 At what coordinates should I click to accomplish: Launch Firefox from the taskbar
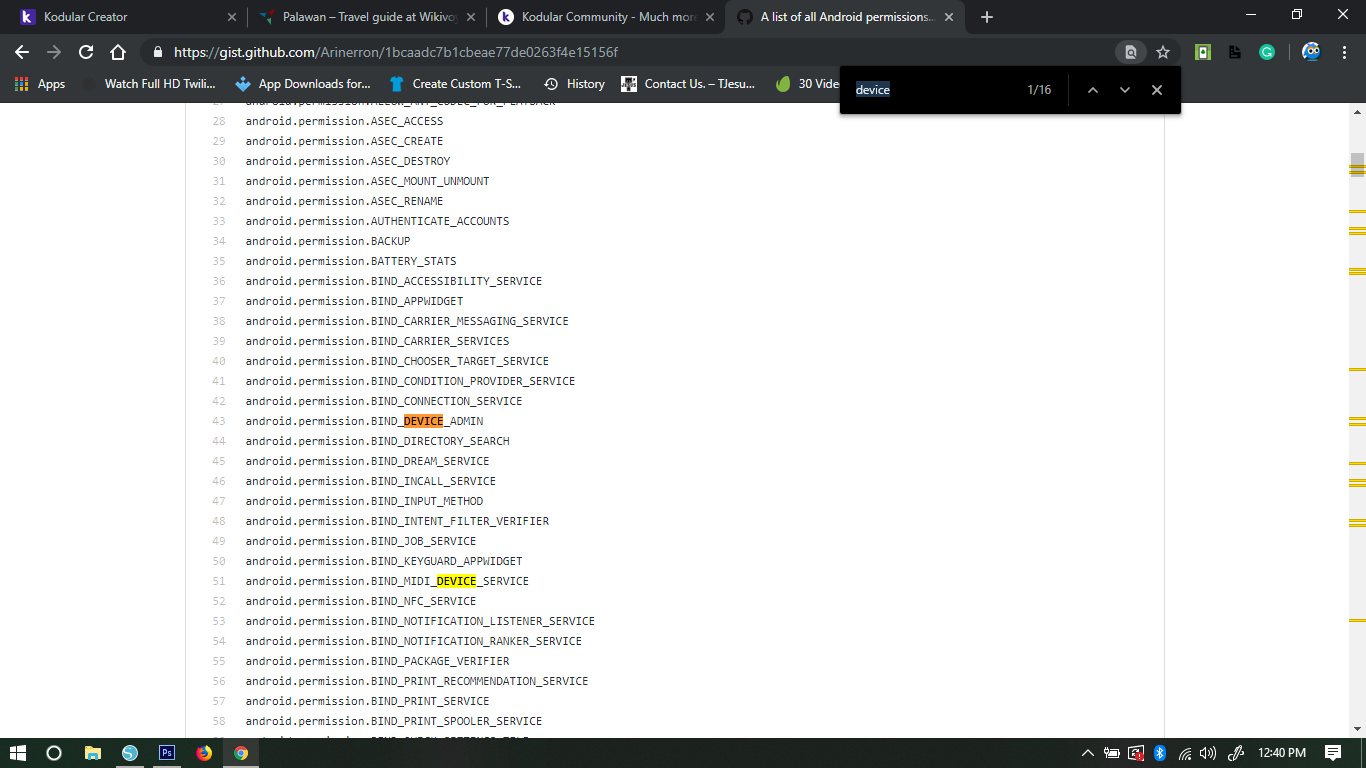coord(204,753)
